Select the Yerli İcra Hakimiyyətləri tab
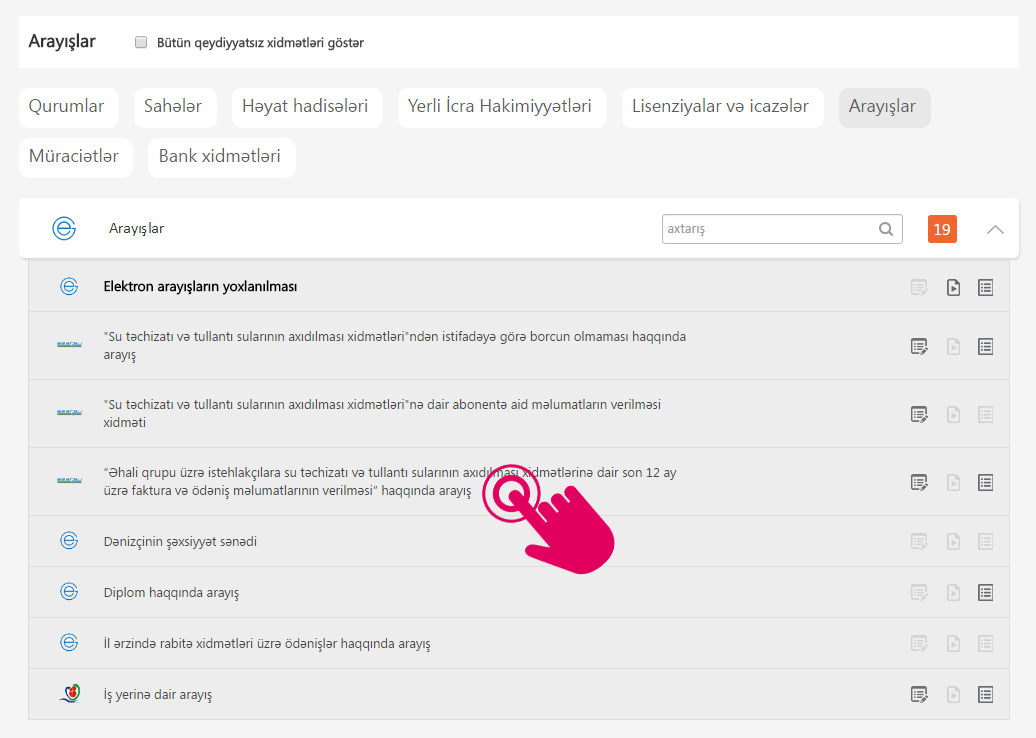The width and height of the screenshot is (1036, 738). click(x=502, y=108)
